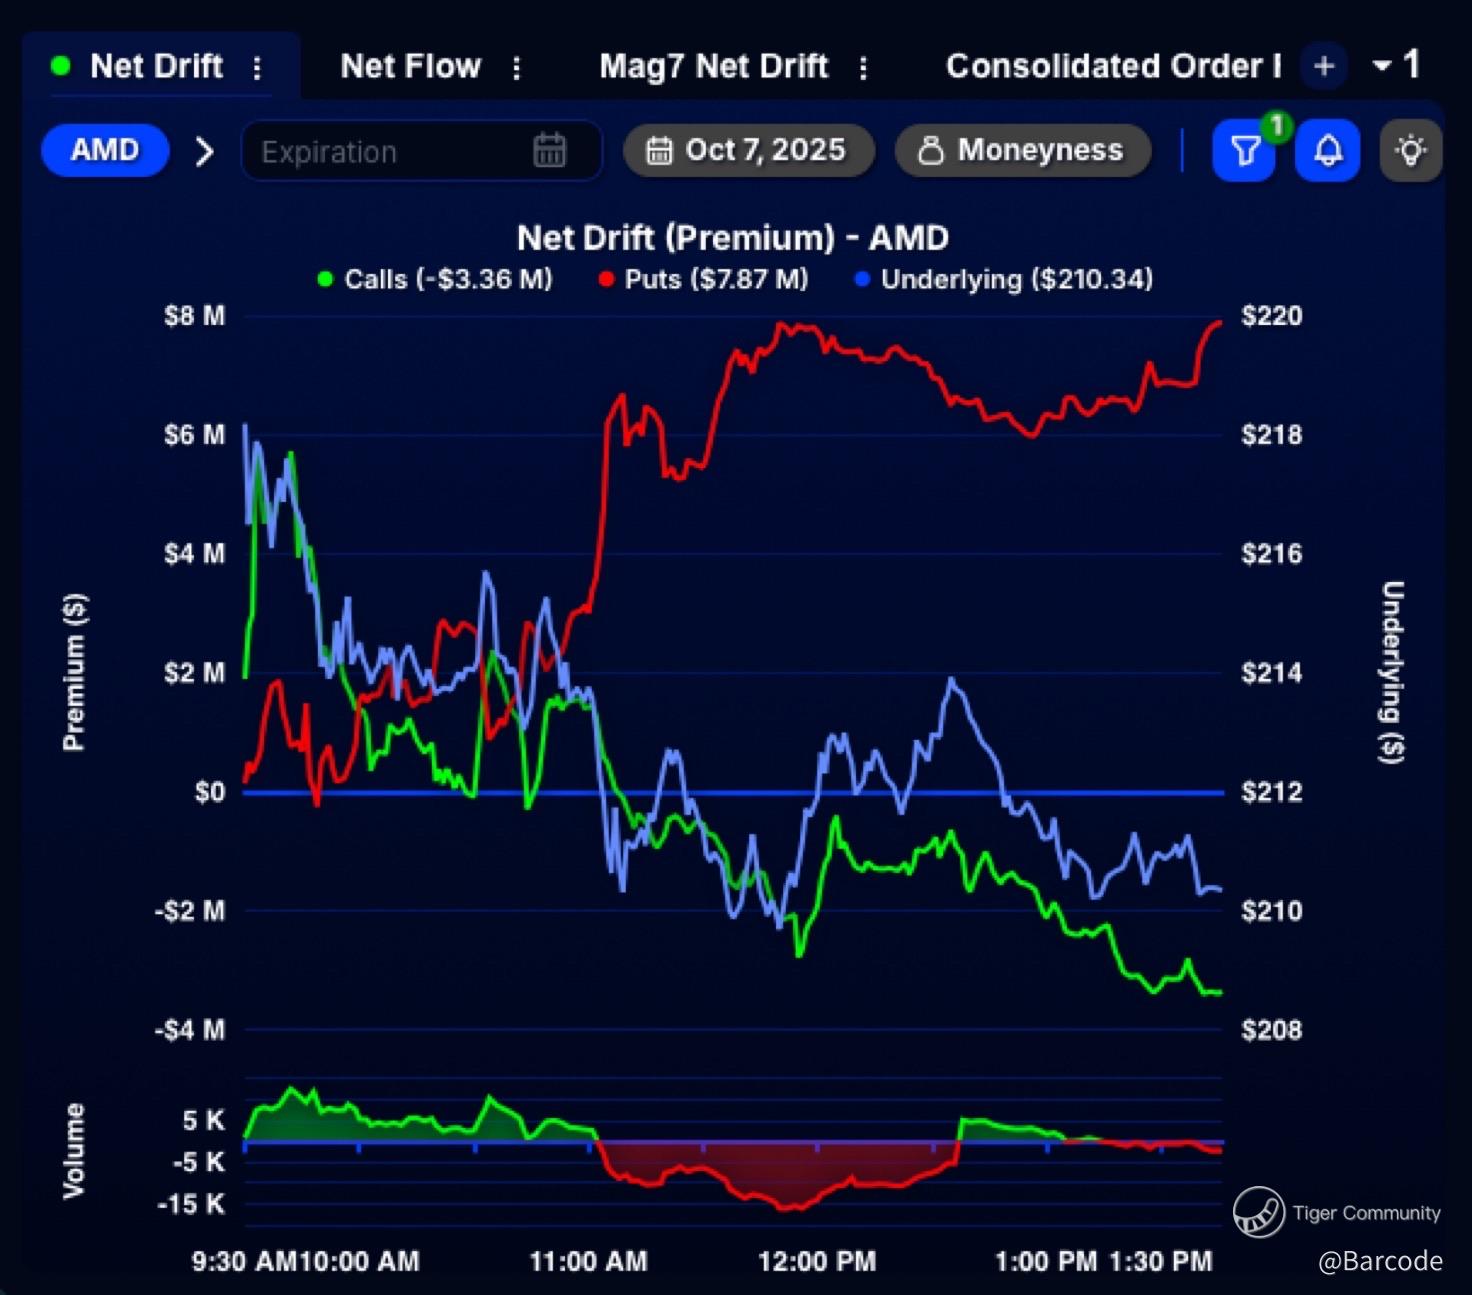The height and width of the screenshot is (1295, 1472).
Task: Click the right chevron next to AMD
Action: click(x=204, y=151)
